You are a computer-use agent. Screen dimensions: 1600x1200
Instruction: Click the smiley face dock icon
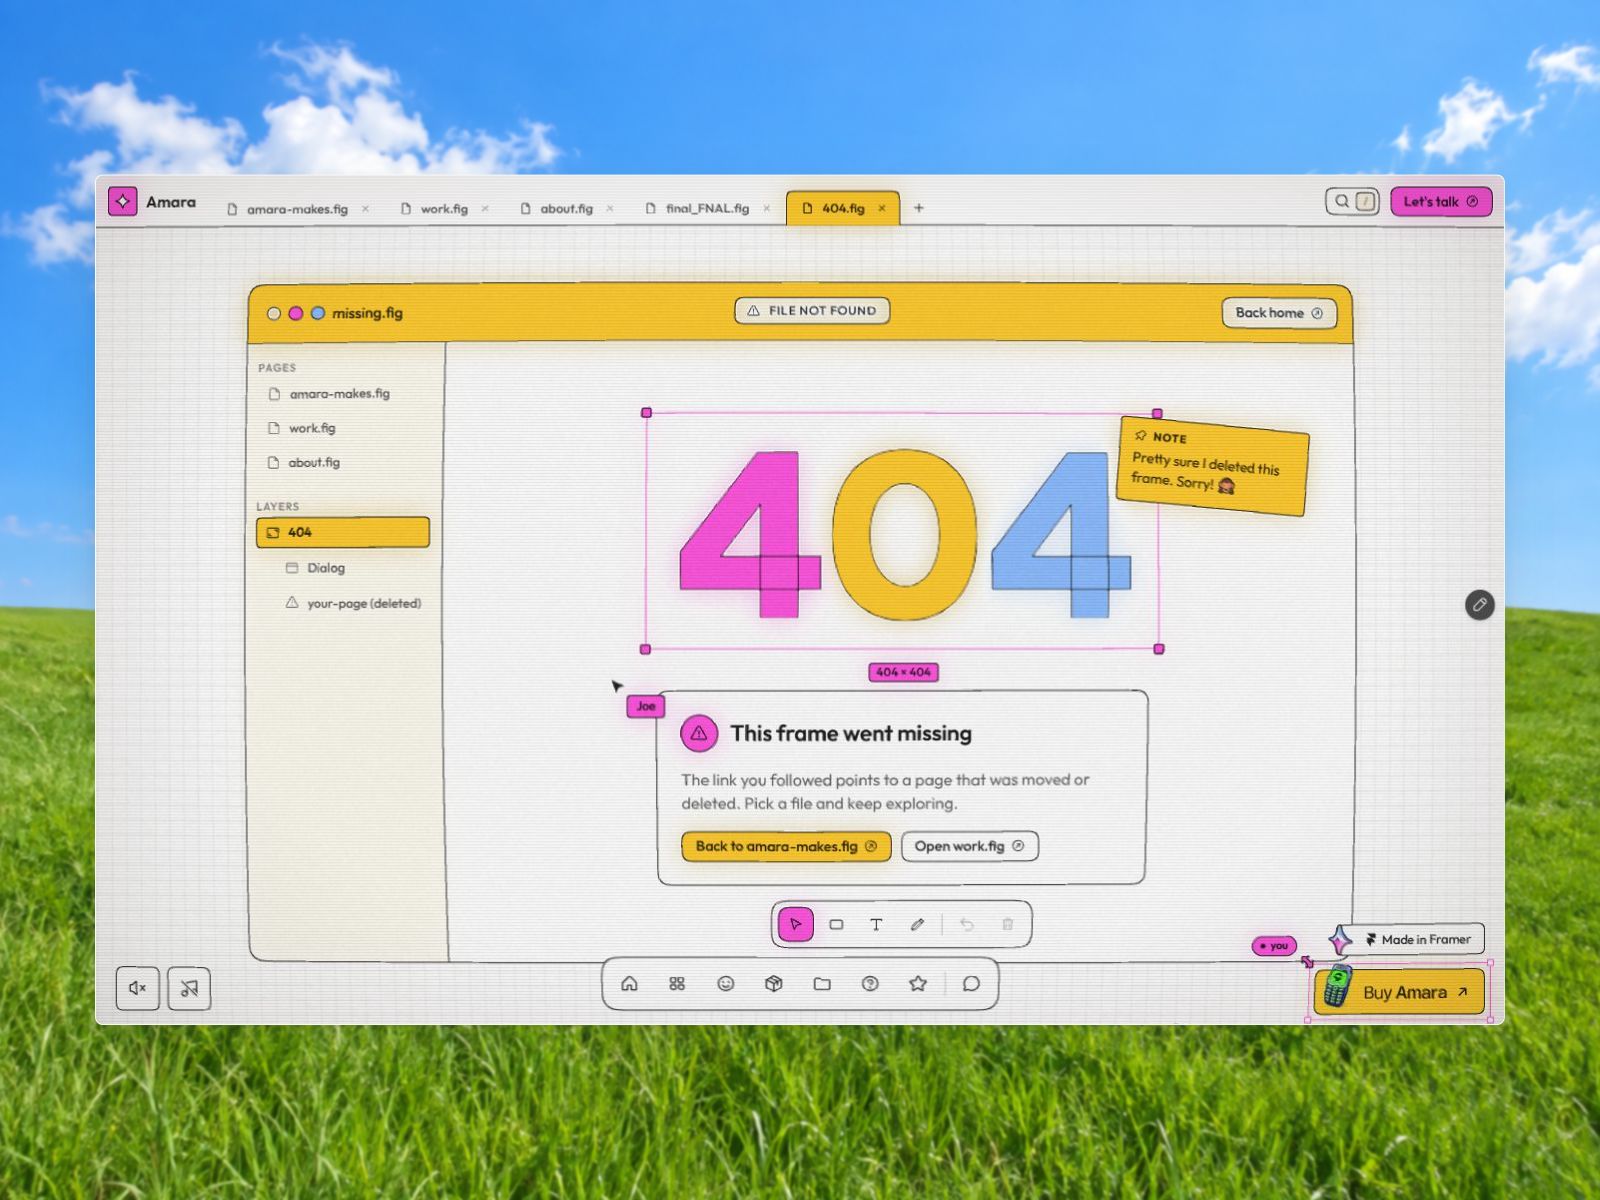coord(726,984)
